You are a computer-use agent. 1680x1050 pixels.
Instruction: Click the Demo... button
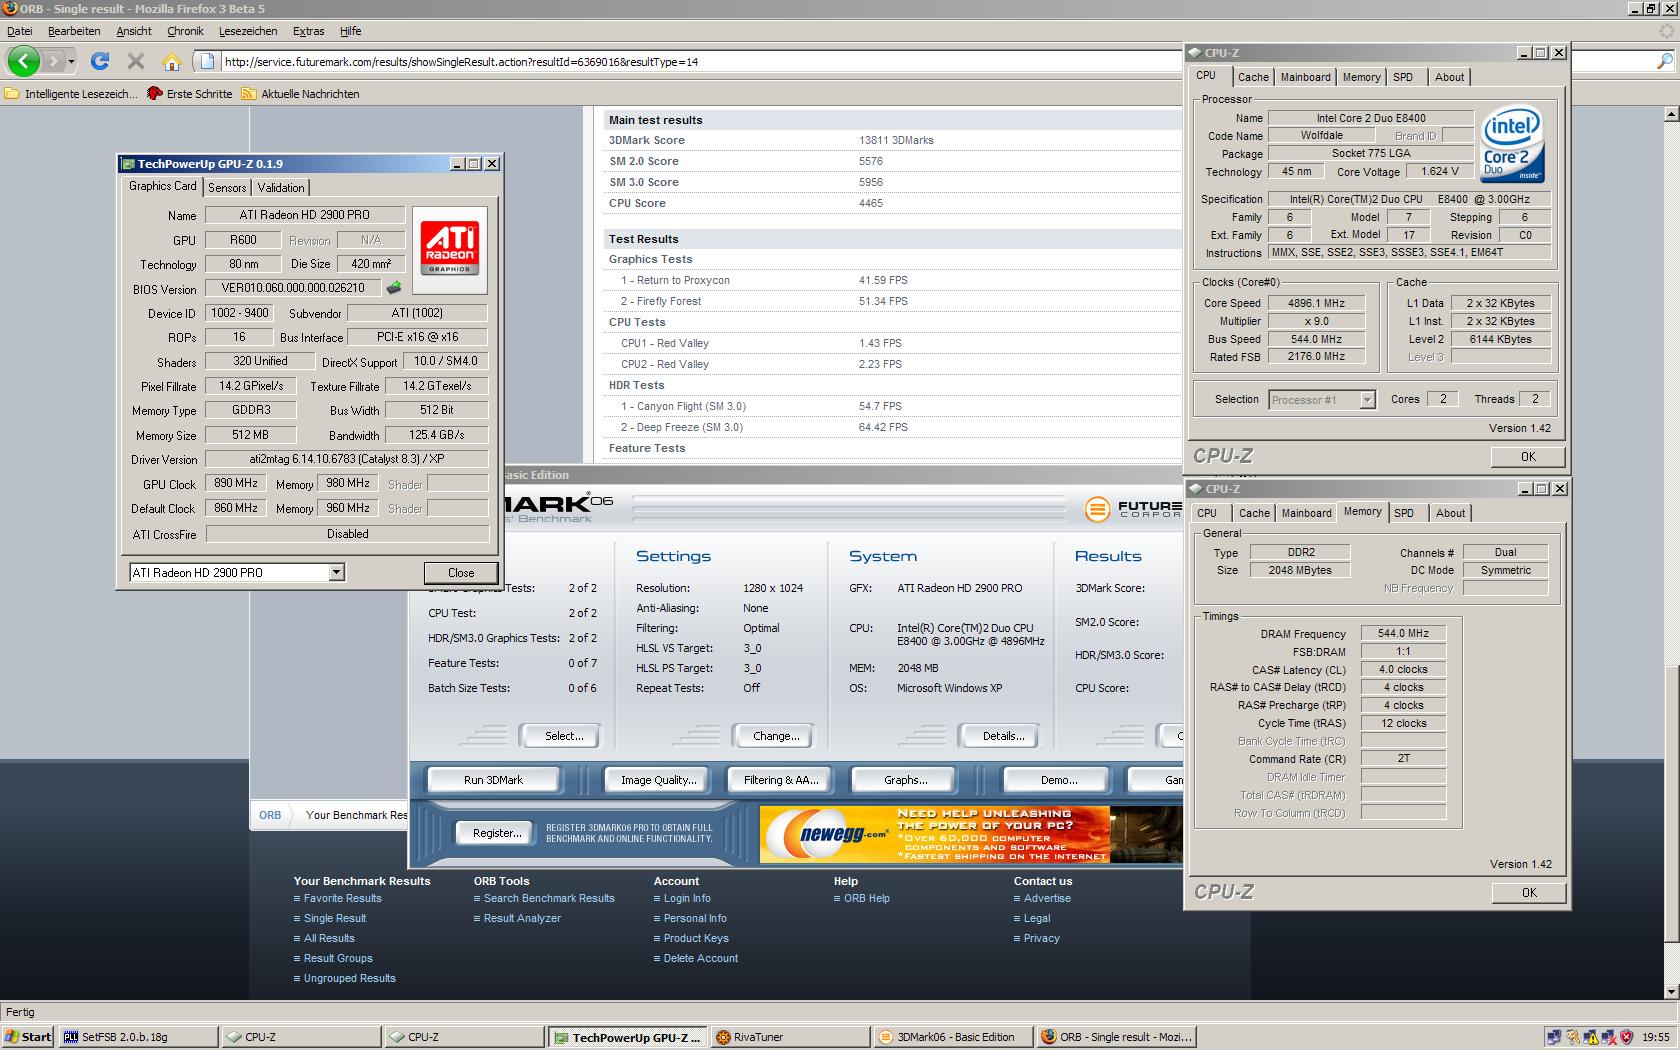click(x=1059, y=780)
